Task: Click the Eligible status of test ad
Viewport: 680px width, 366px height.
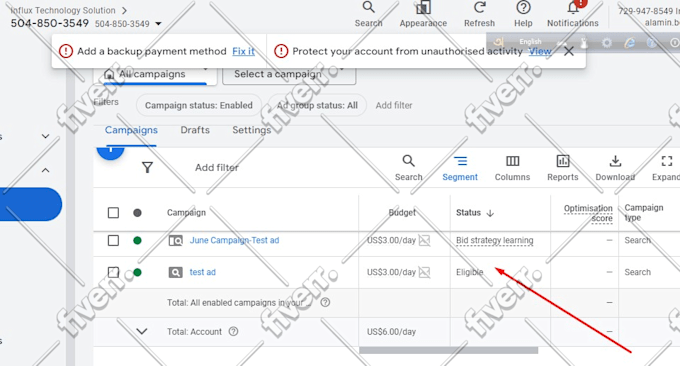Action: (x=469, y=272)
